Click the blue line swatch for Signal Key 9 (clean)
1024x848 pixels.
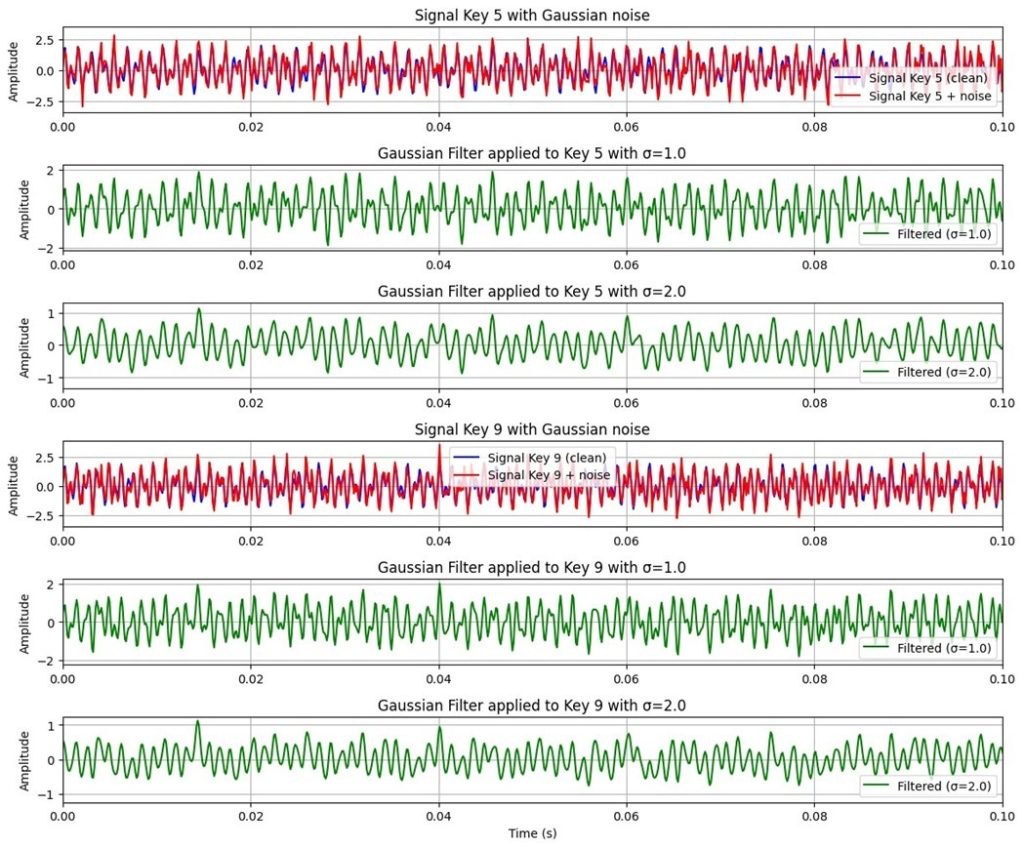(x=468, y=458)
